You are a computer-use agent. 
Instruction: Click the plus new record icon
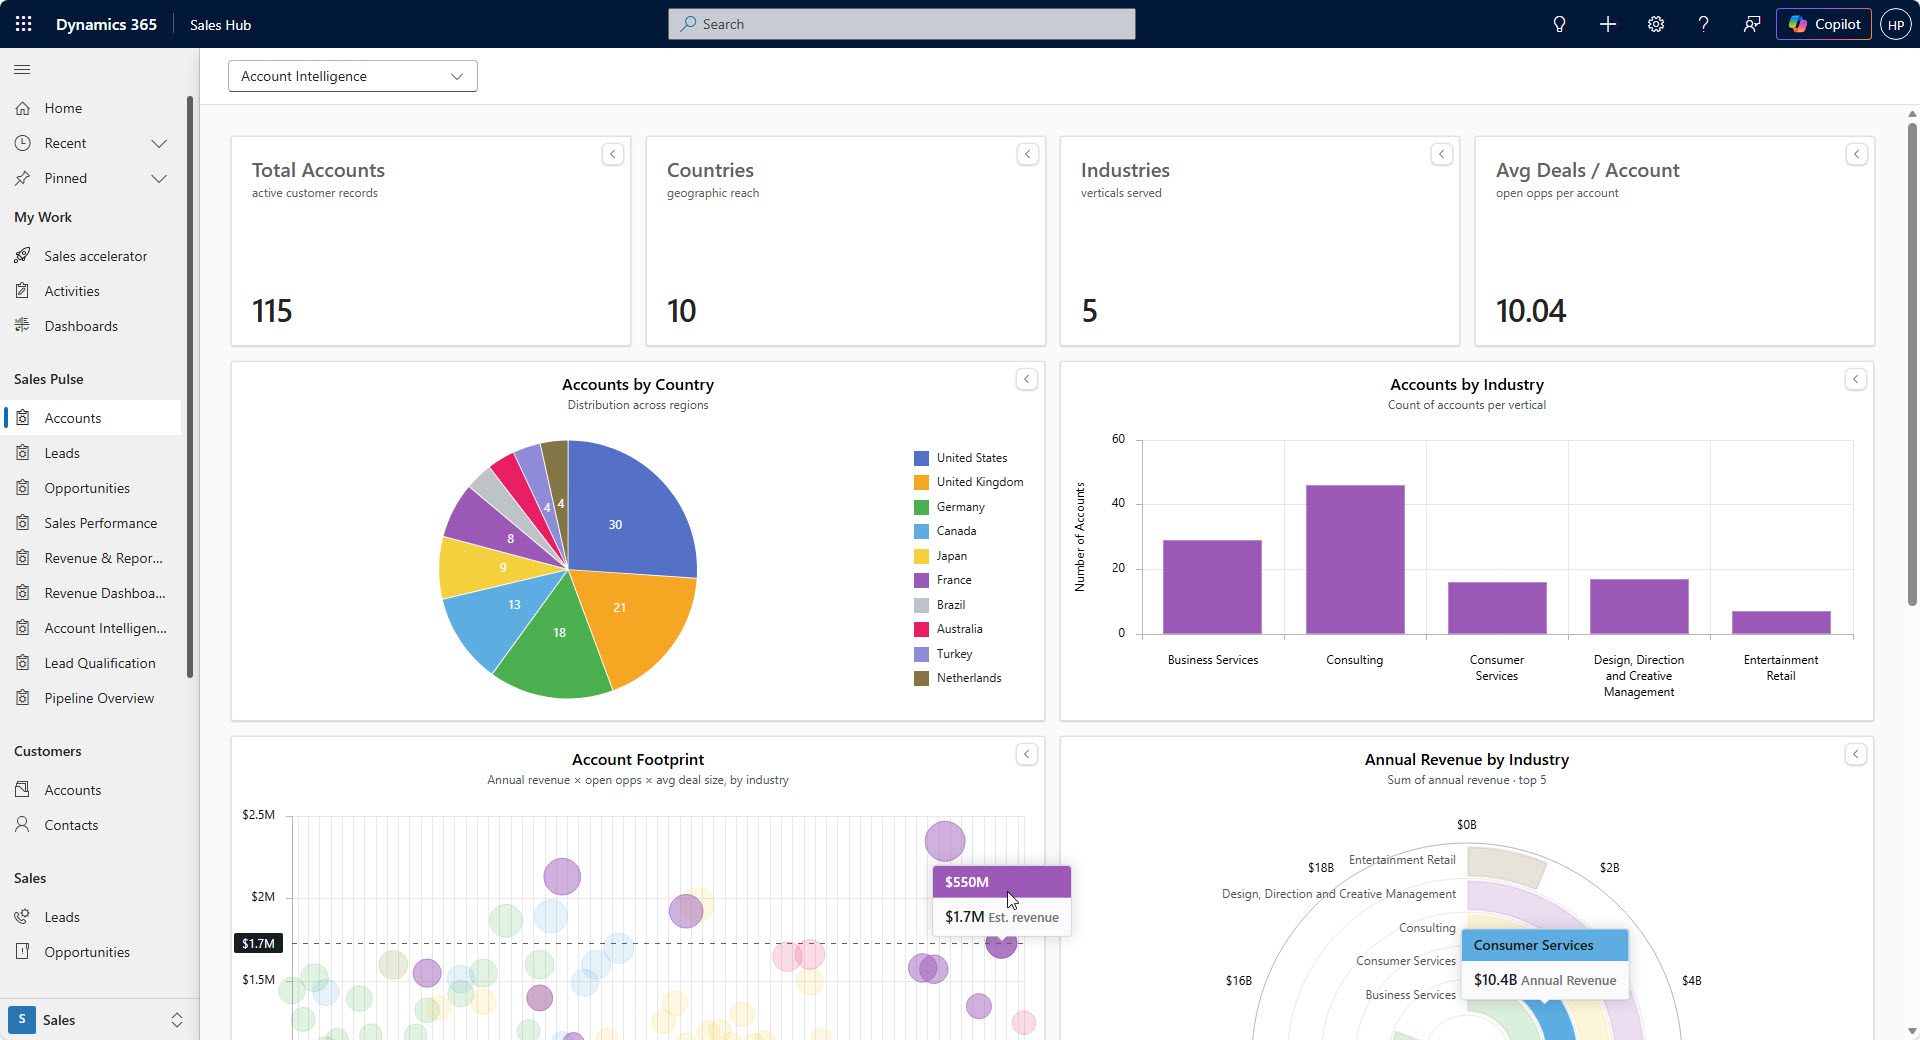pyautogui.click(x=1608, y=24)
